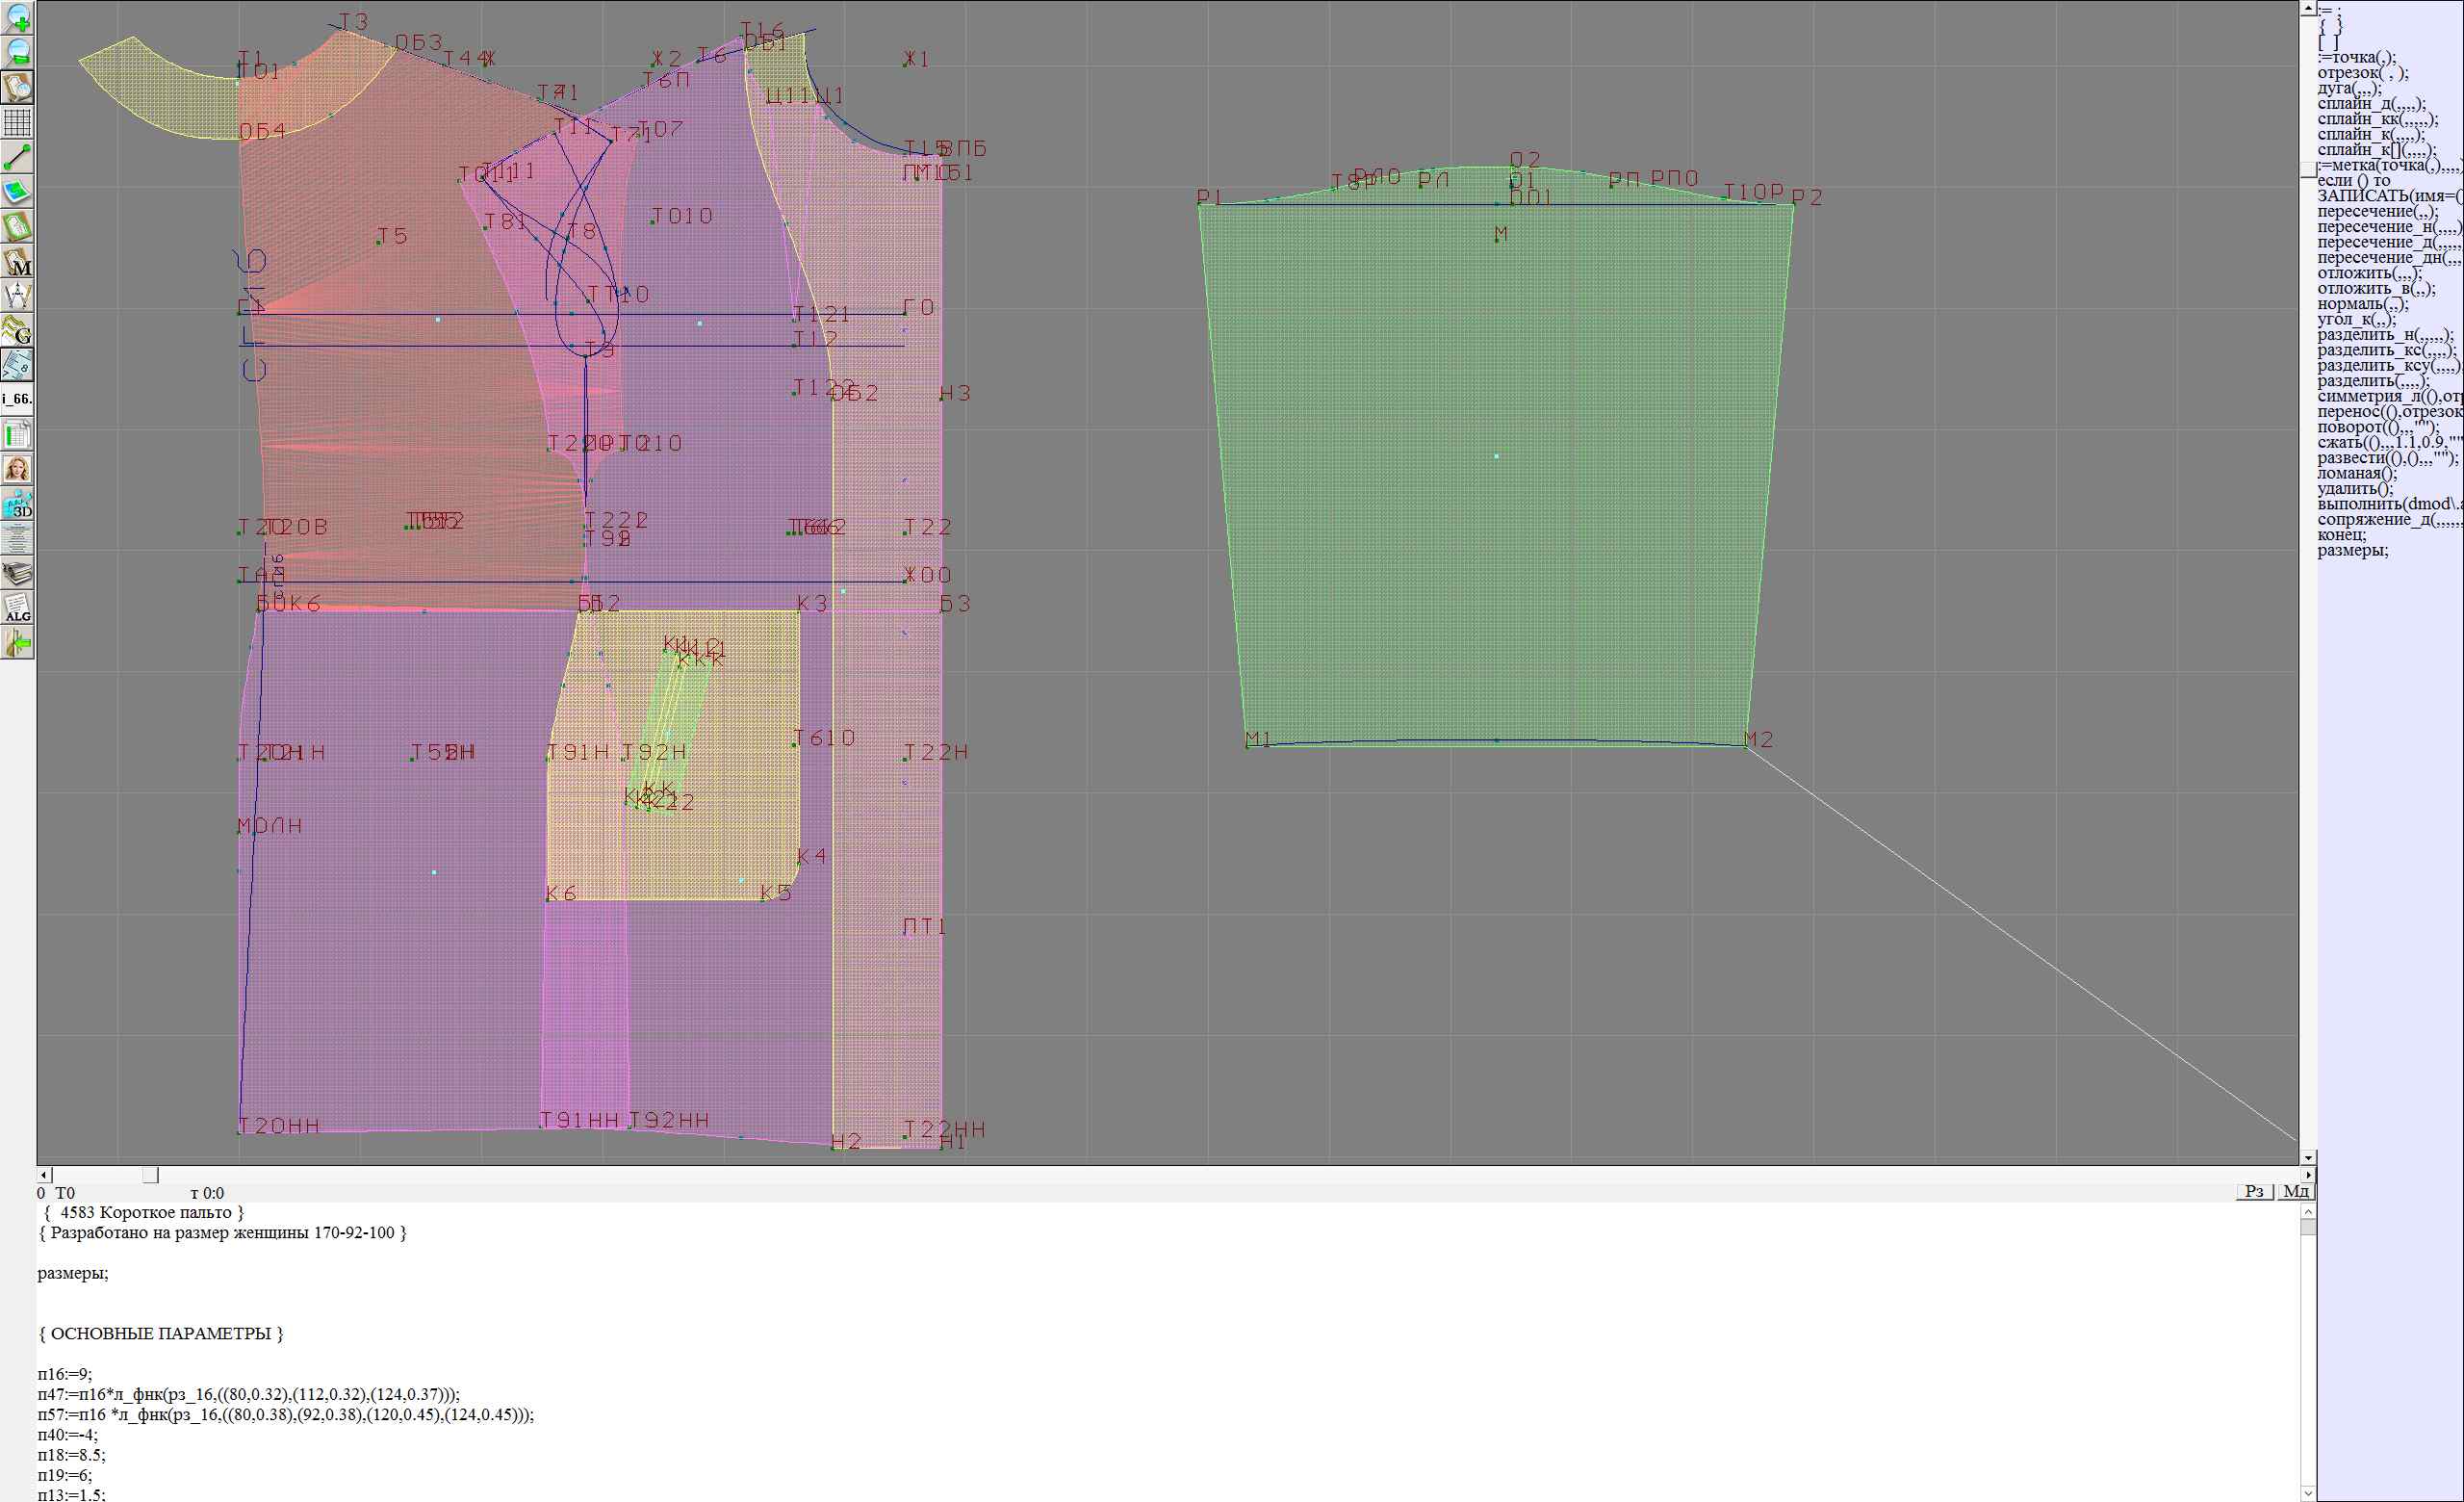The image size is (2464, 1502).
Task: Click the i_66 size label button
Action: pyautogui.click(x=17, y=399)
